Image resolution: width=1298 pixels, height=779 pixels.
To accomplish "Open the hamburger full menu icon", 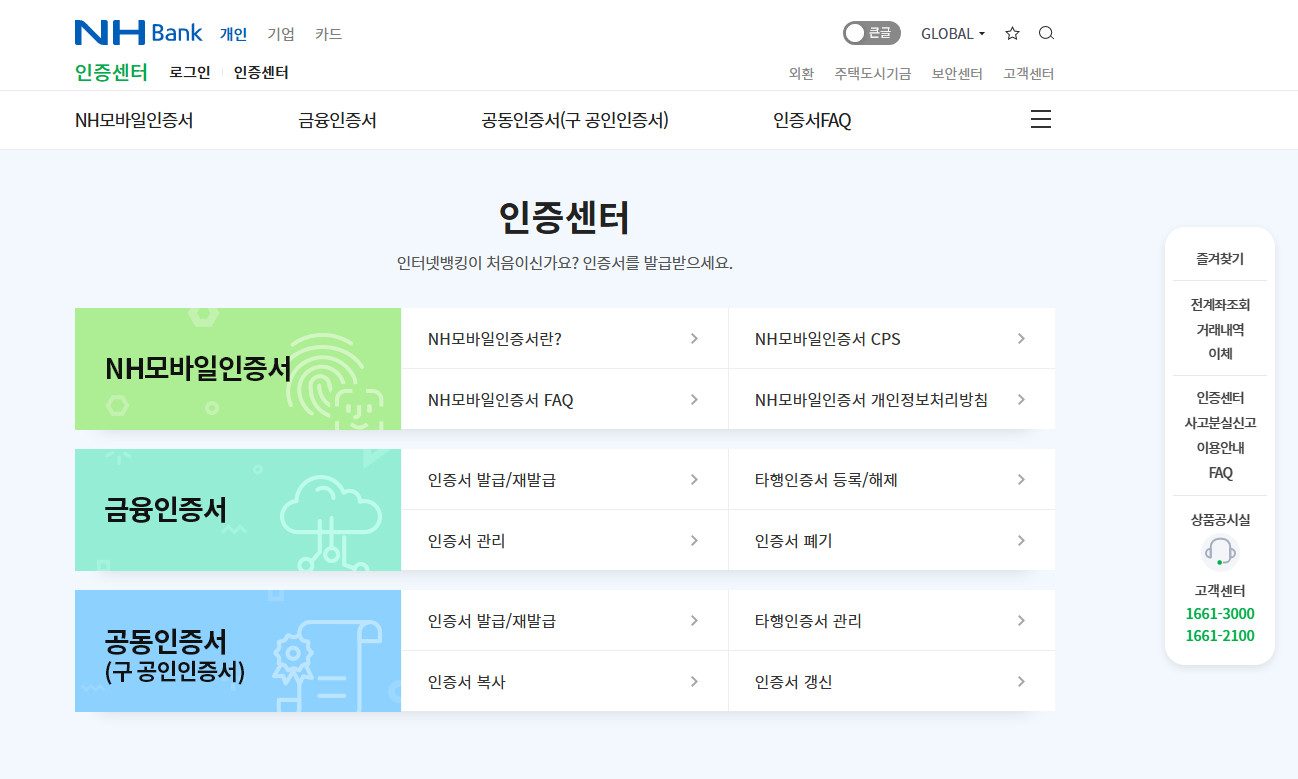I will [1041, 120].
